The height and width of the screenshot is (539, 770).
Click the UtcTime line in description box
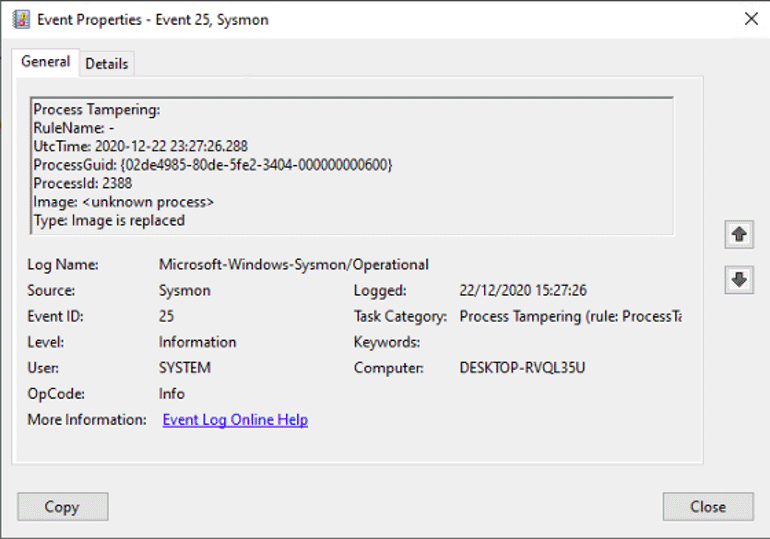(x=140, y=146)
